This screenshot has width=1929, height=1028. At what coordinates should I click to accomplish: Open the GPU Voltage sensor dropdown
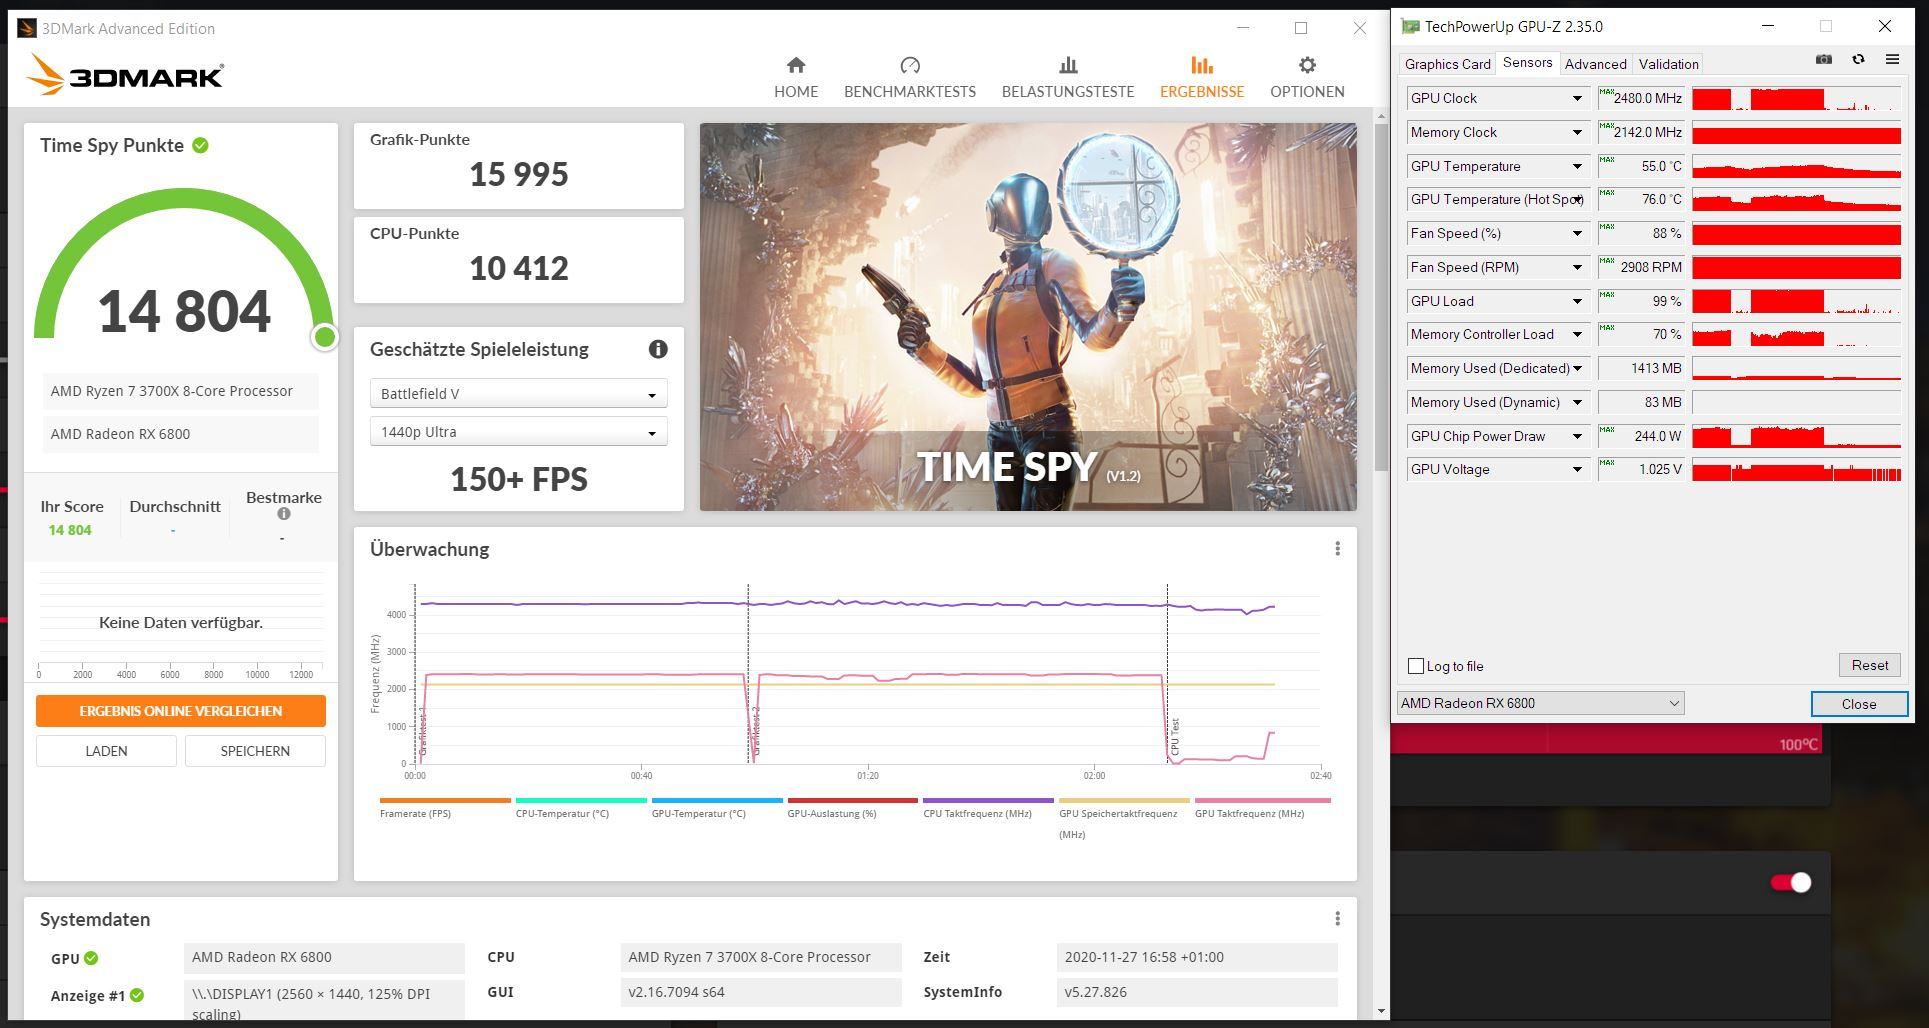(x=1577, y=469)
